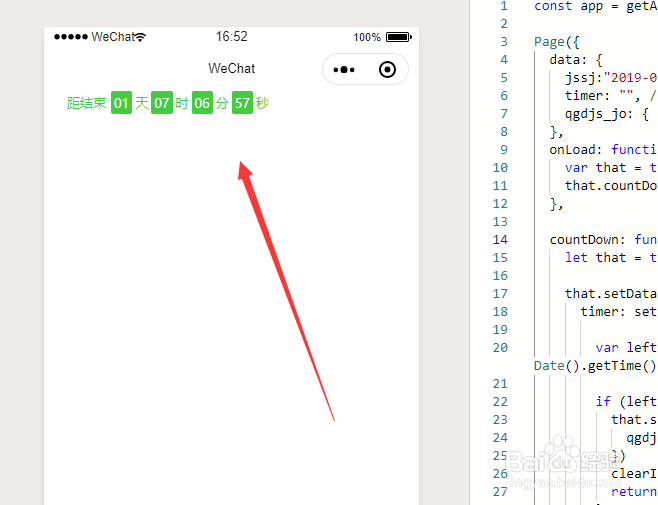Click the onLoad function on line 9
The width and height of the screenshot is (658, 505).
(x=603, y=150)
